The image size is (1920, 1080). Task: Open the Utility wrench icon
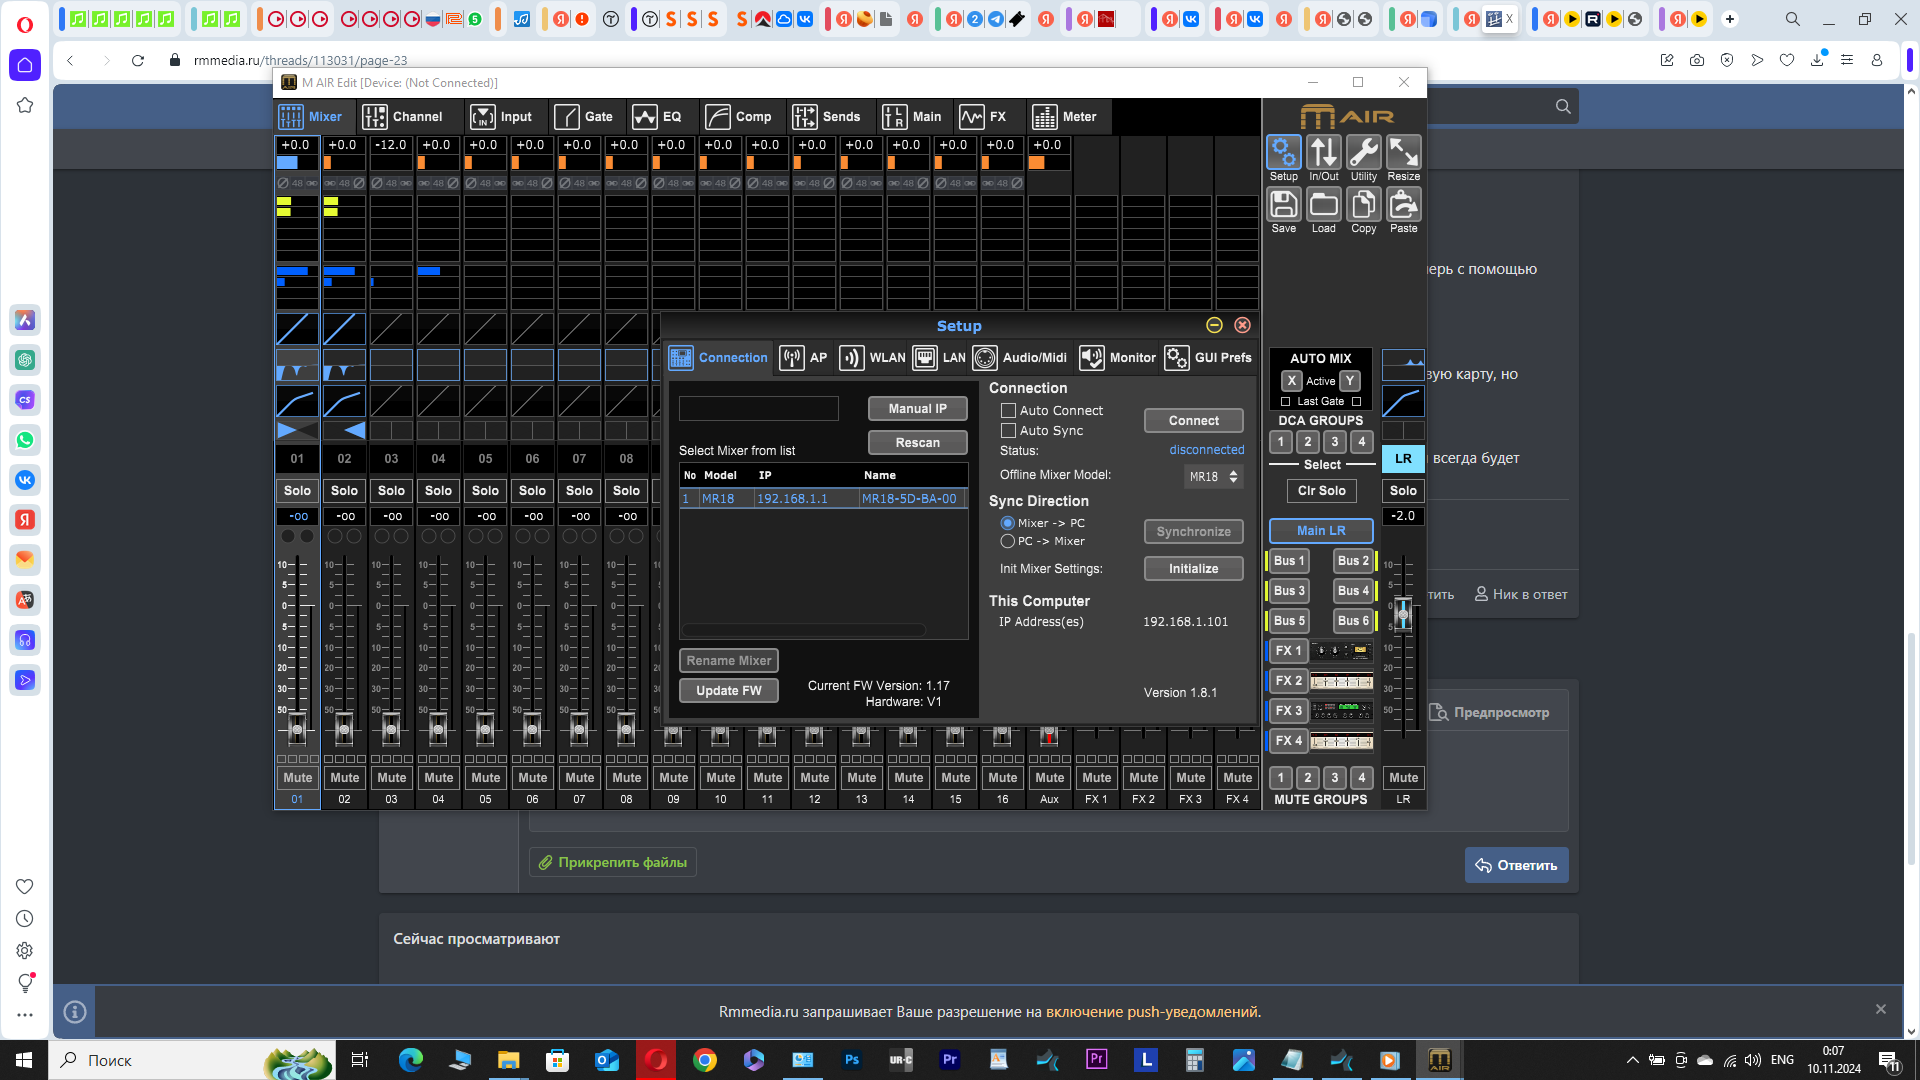(x=1363, y=153)
